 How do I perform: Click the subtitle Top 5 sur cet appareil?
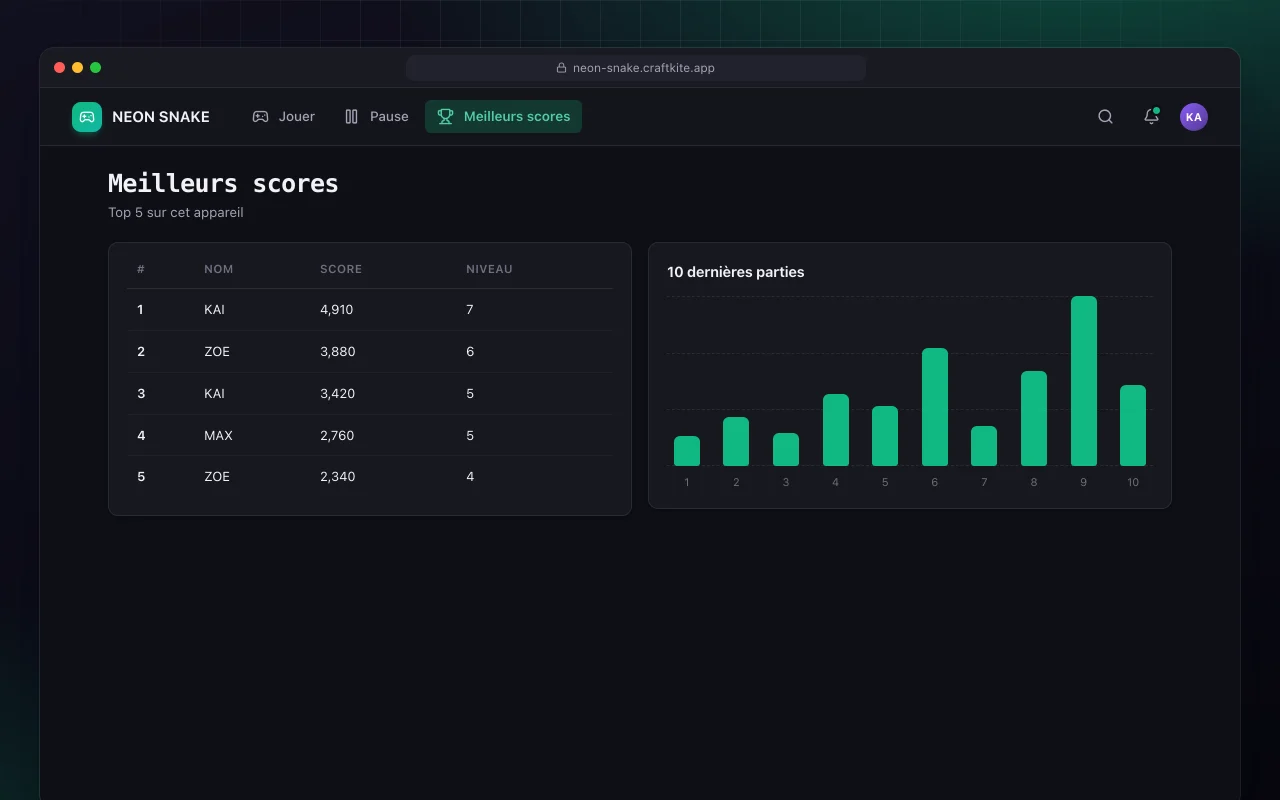[176, 213]
